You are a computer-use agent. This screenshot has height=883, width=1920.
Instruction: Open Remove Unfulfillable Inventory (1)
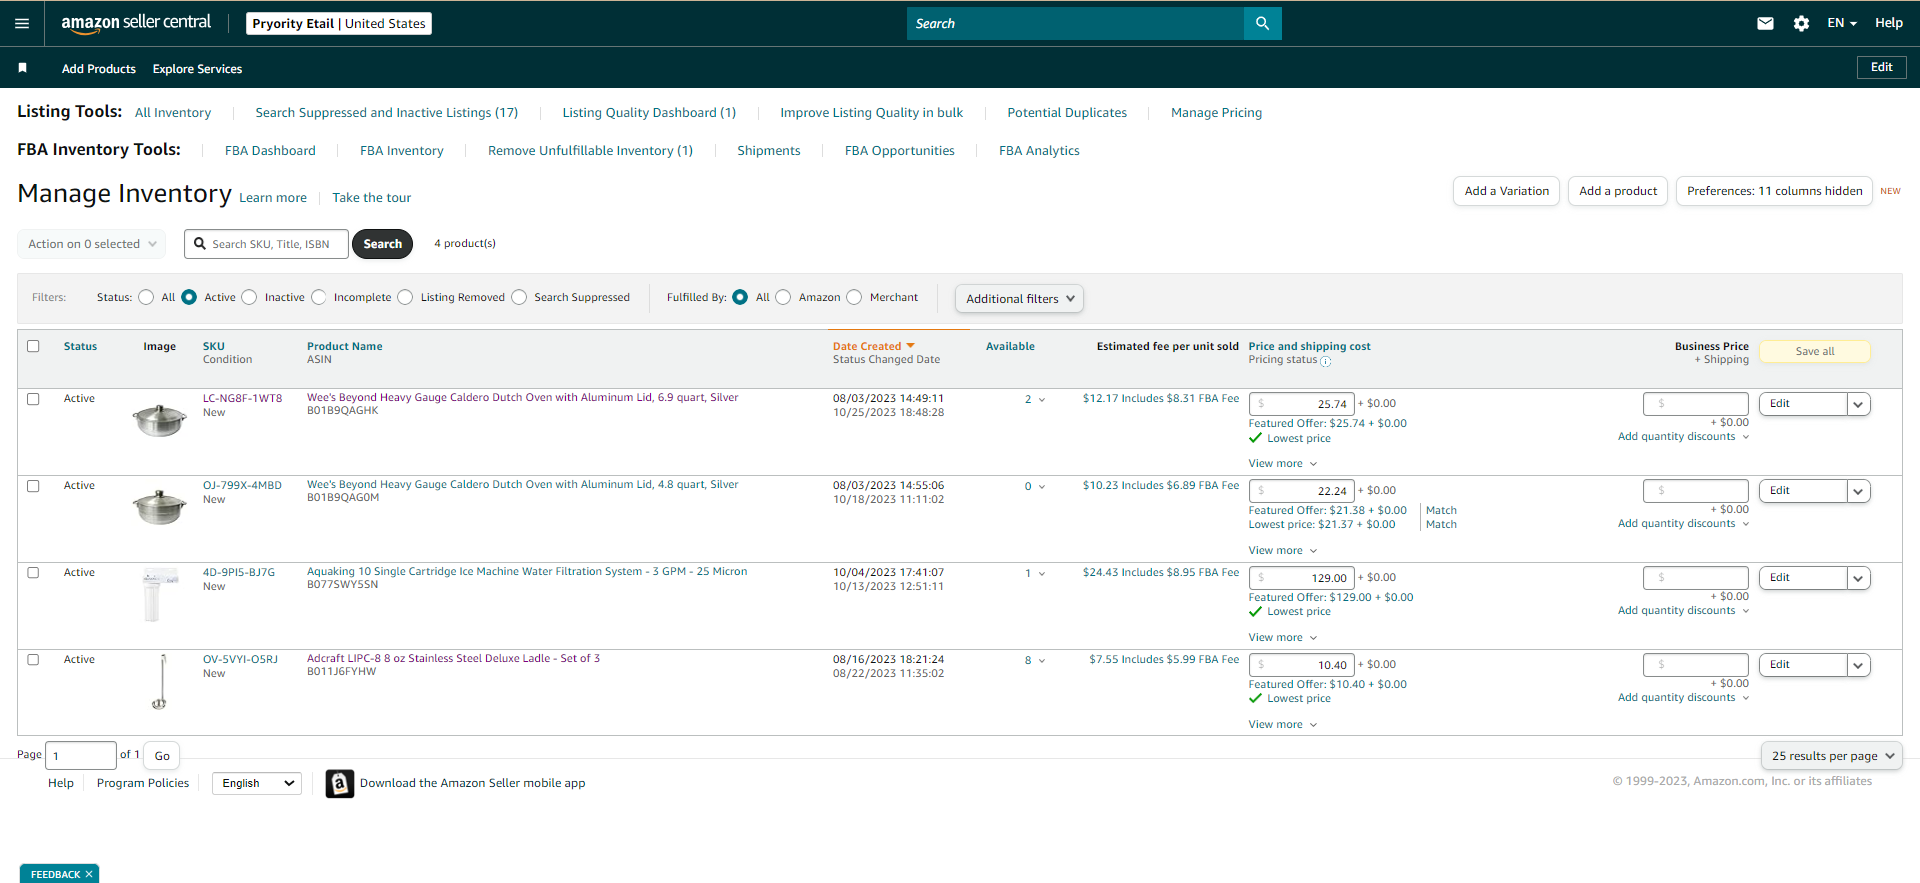point(590,151)
